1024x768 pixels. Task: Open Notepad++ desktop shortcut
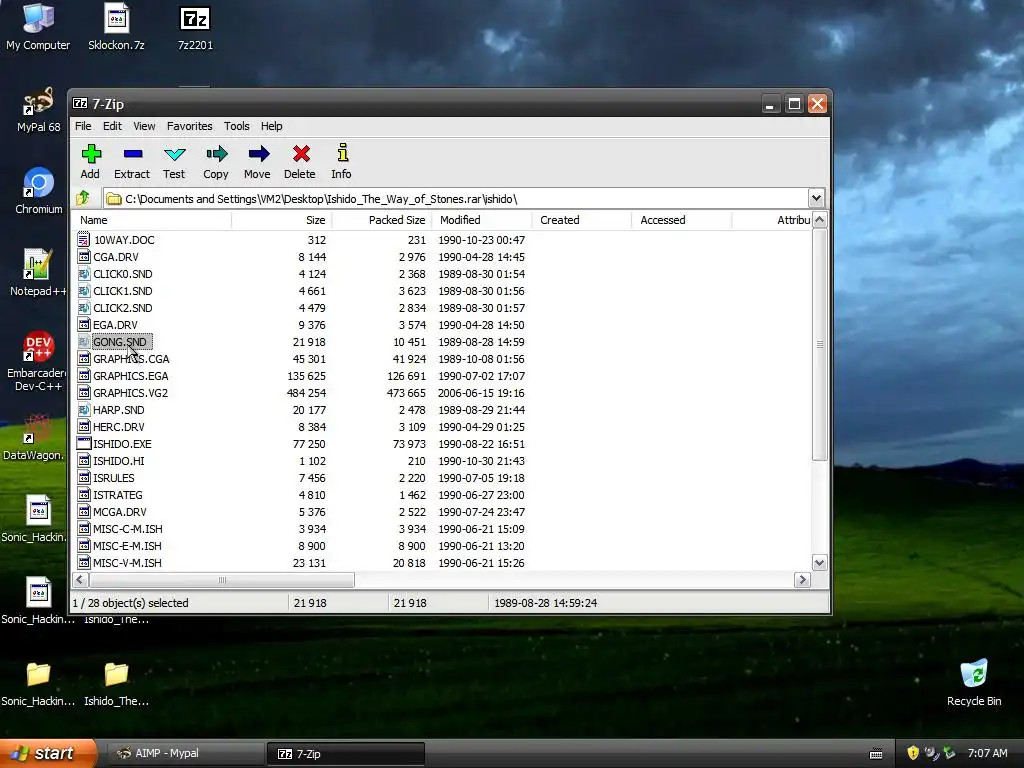(38, 273)
